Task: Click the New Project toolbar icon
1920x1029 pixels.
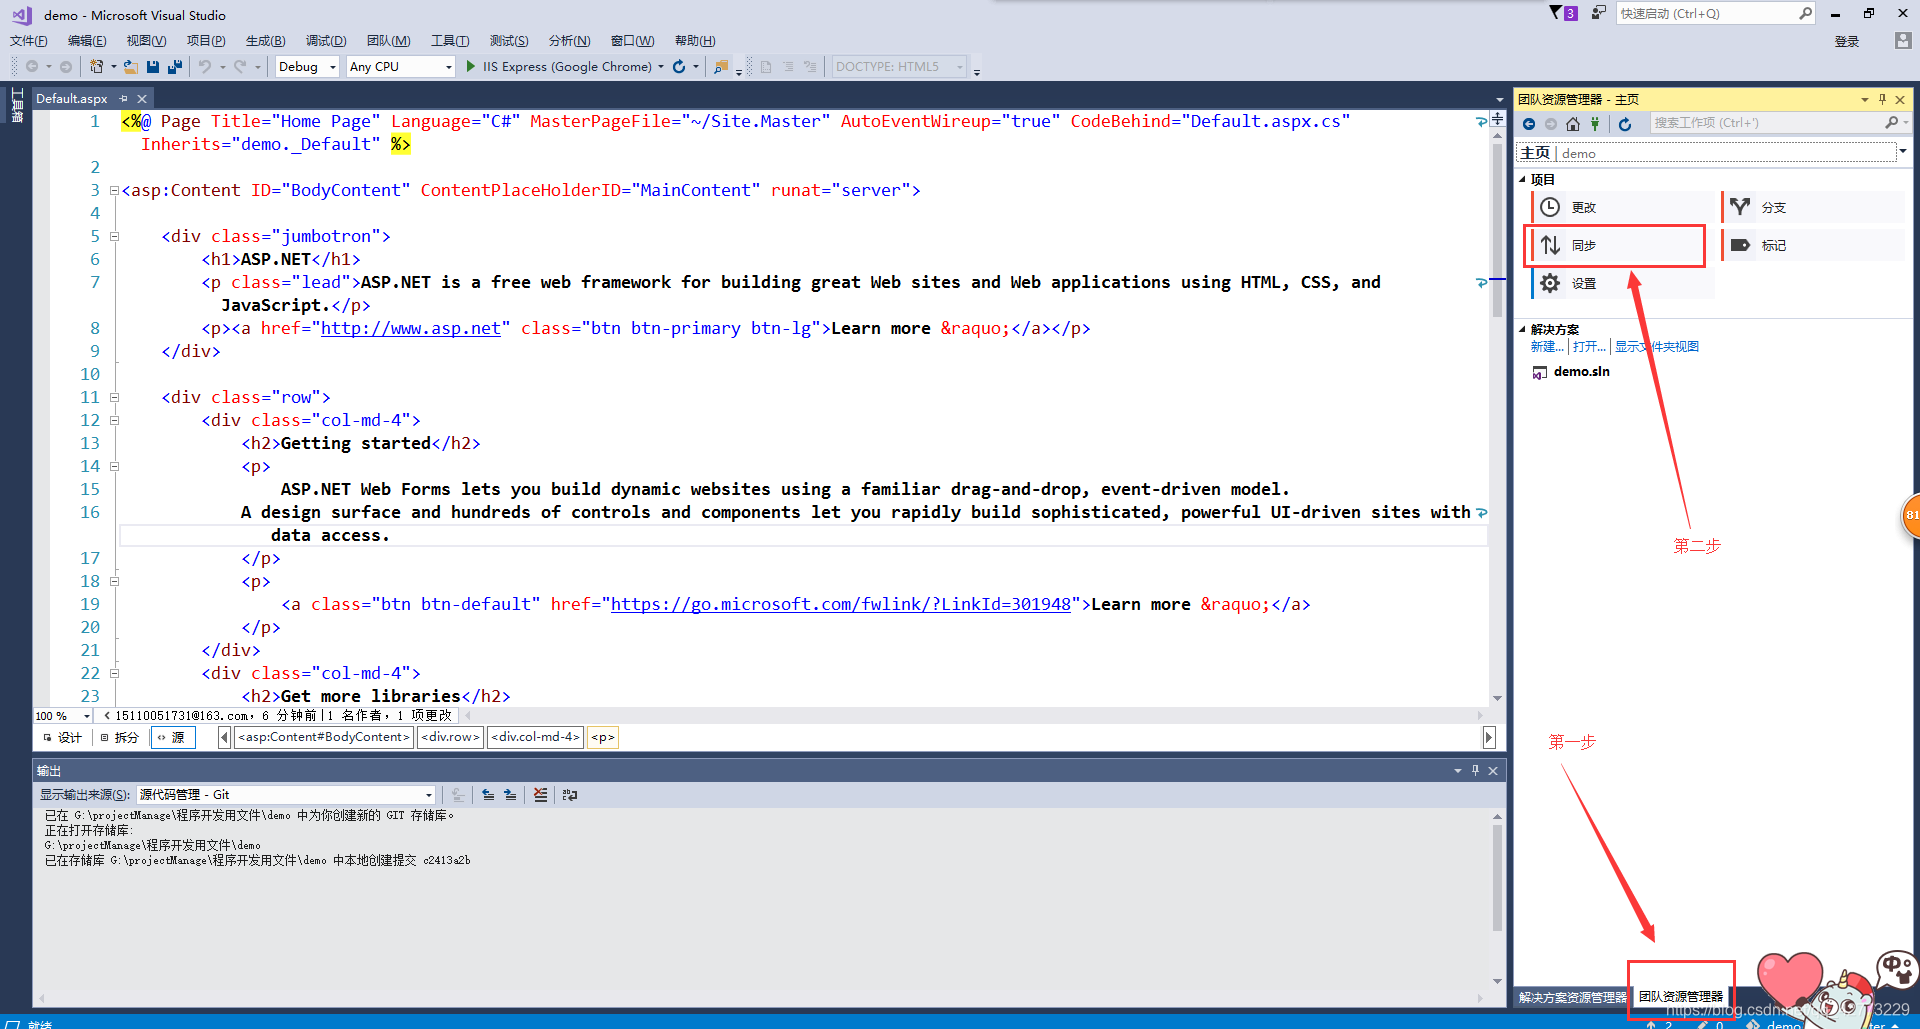Action: [97, 67]
